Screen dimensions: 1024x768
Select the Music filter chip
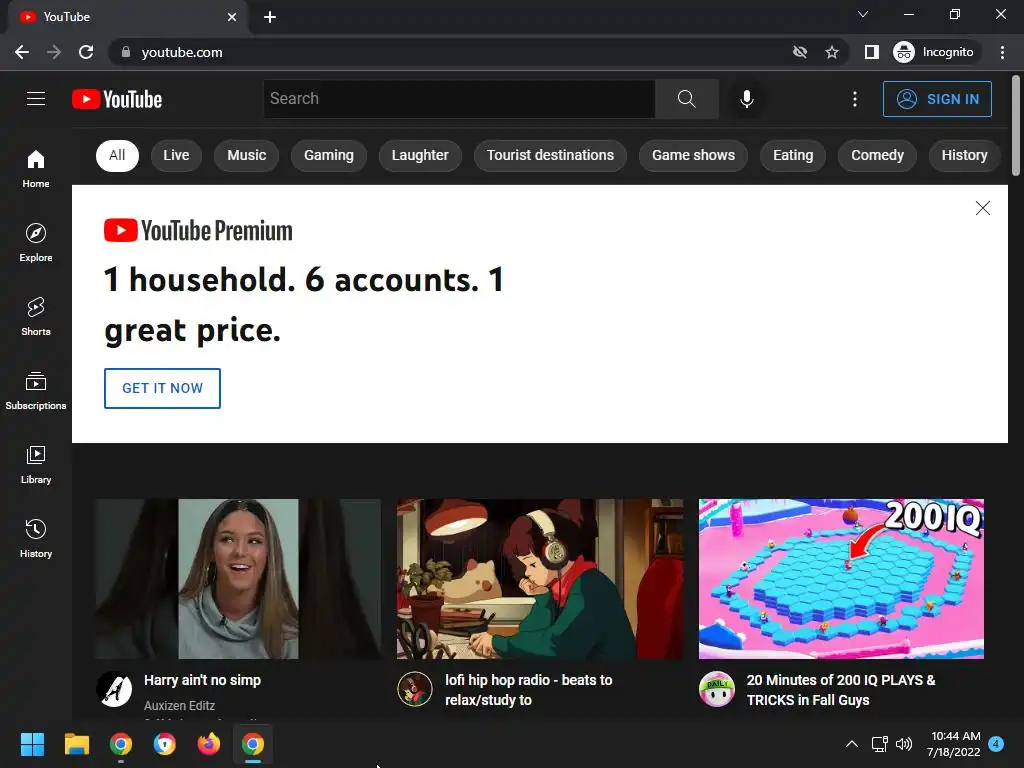pos(247,155)
